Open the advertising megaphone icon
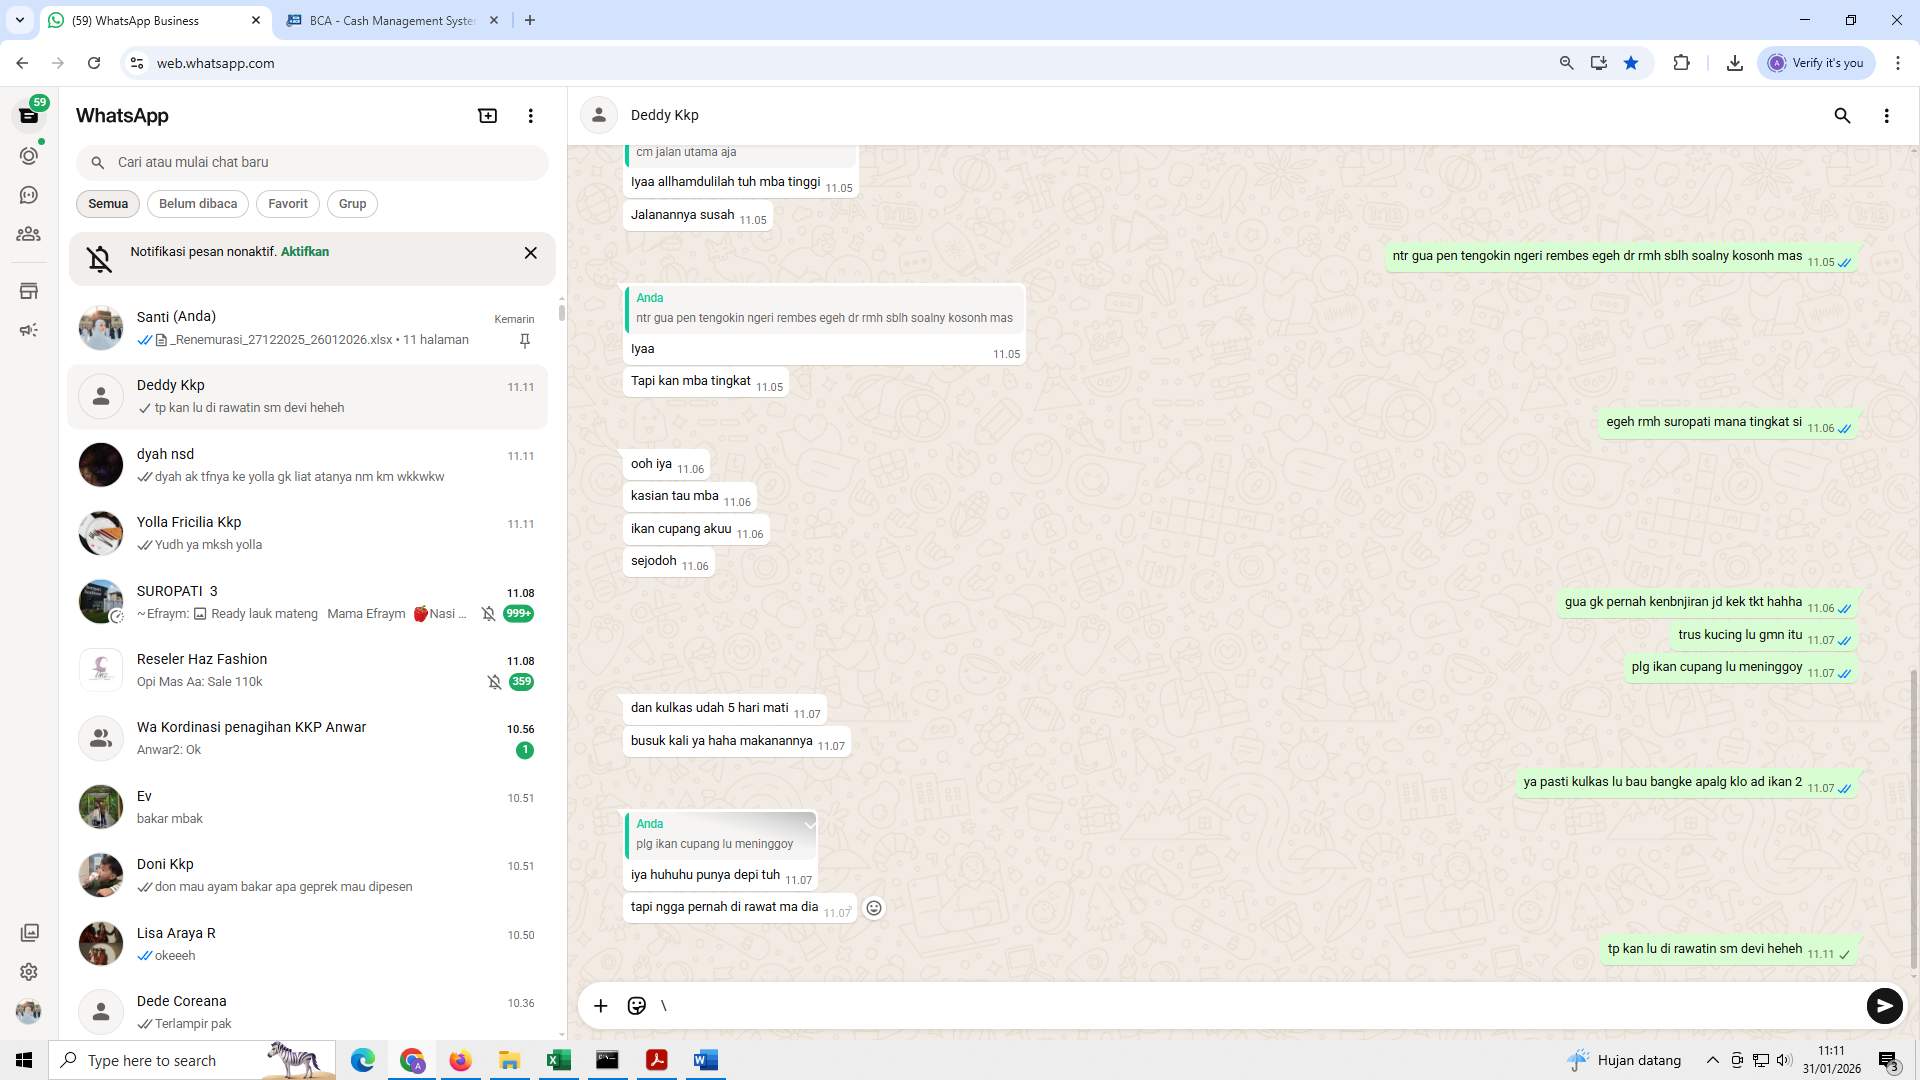This screenshot has height=1080, width=1920. (29, 330)
